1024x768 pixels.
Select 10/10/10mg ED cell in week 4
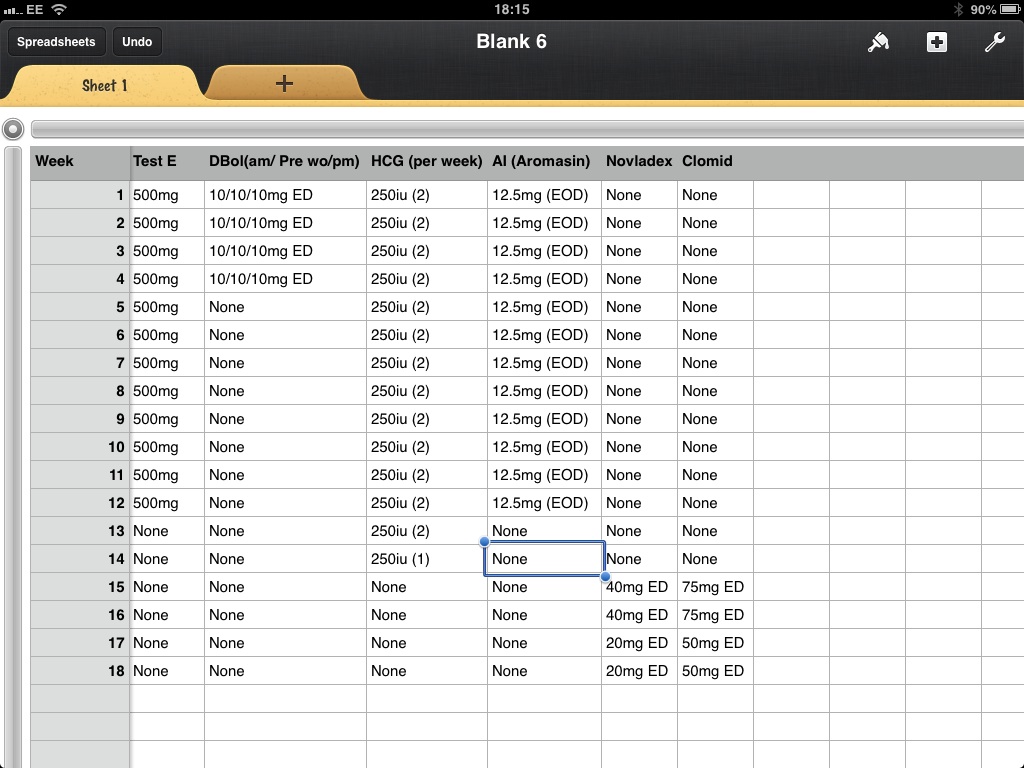click(x=285, y=279)
